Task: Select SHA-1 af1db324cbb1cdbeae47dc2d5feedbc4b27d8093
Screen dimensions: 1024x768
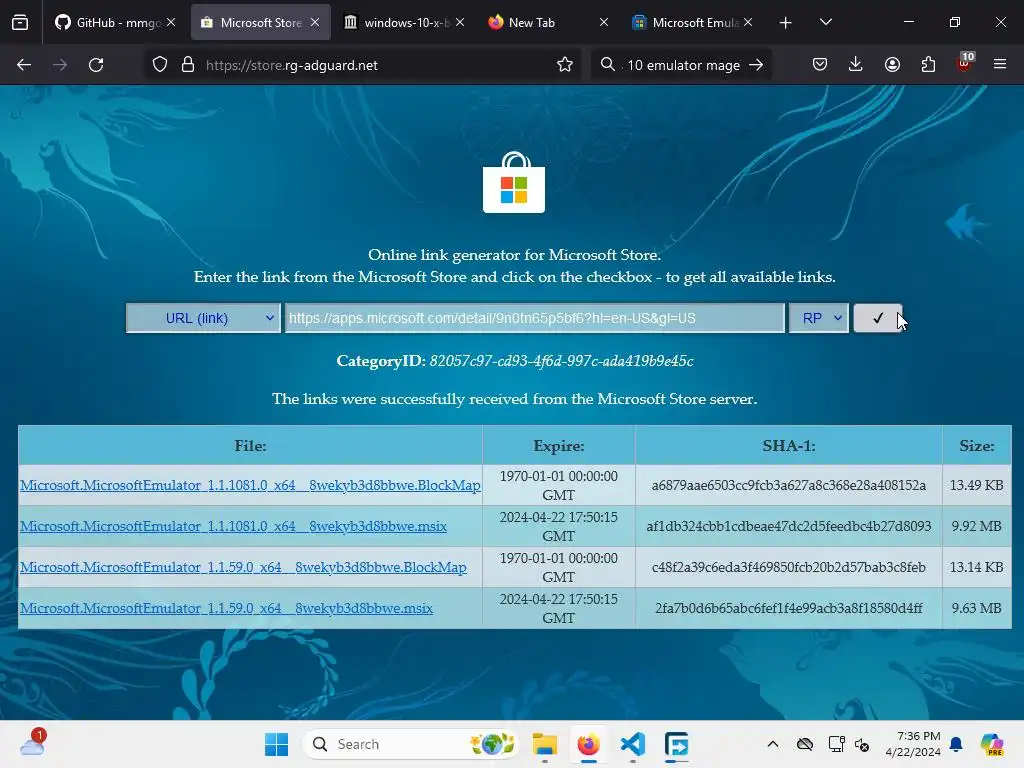Action: point(788,526)
